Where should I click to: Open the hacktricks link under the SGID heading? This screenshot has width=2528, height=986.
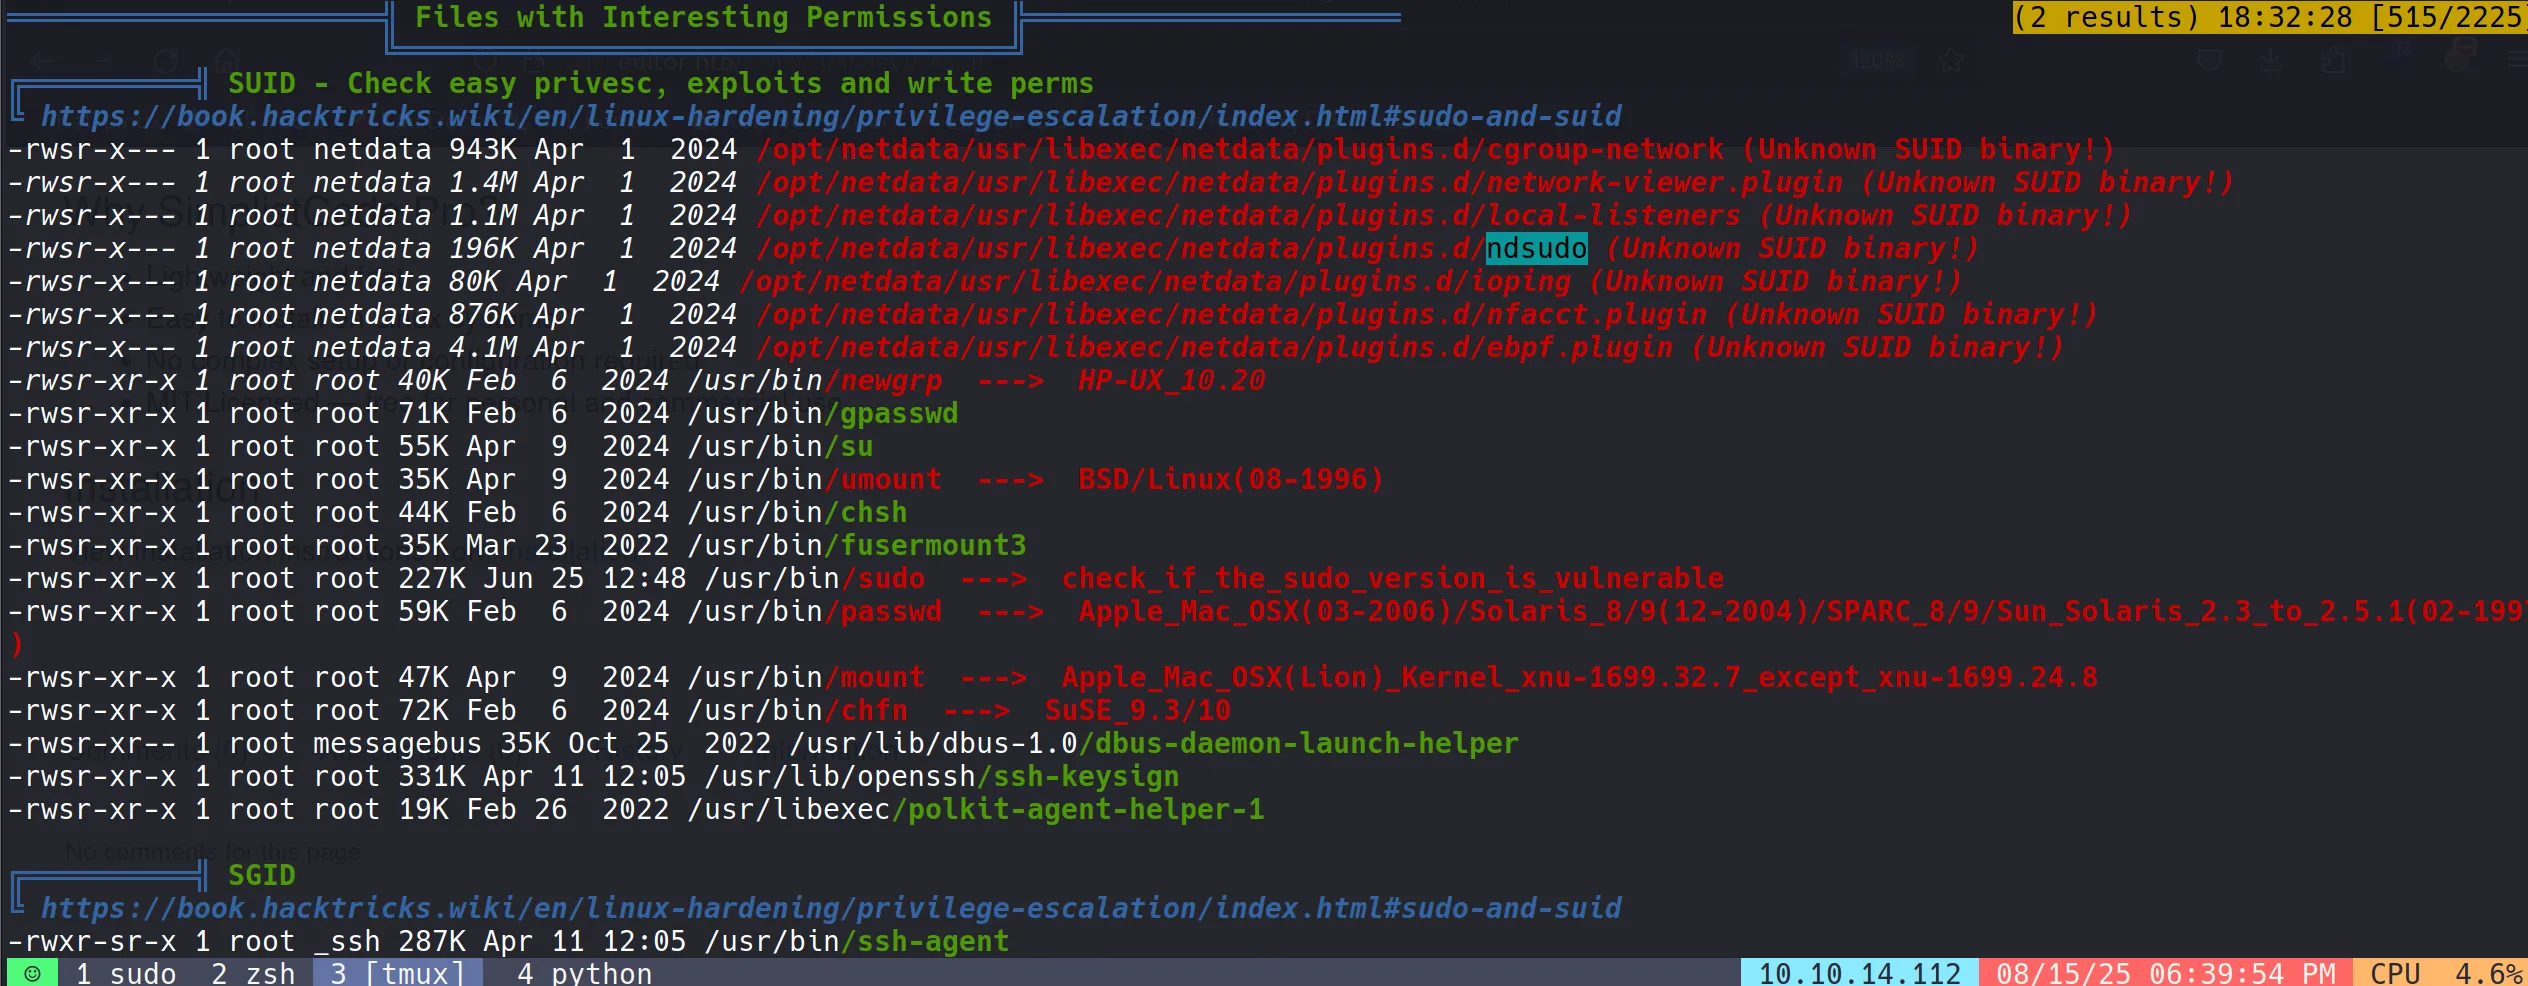pyautogui.click(x=830, y=908)
